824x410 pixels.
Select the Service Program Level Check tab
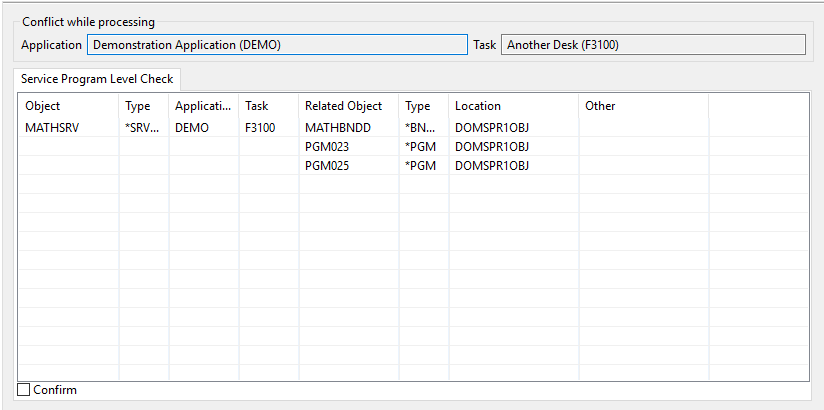[97, 79]
